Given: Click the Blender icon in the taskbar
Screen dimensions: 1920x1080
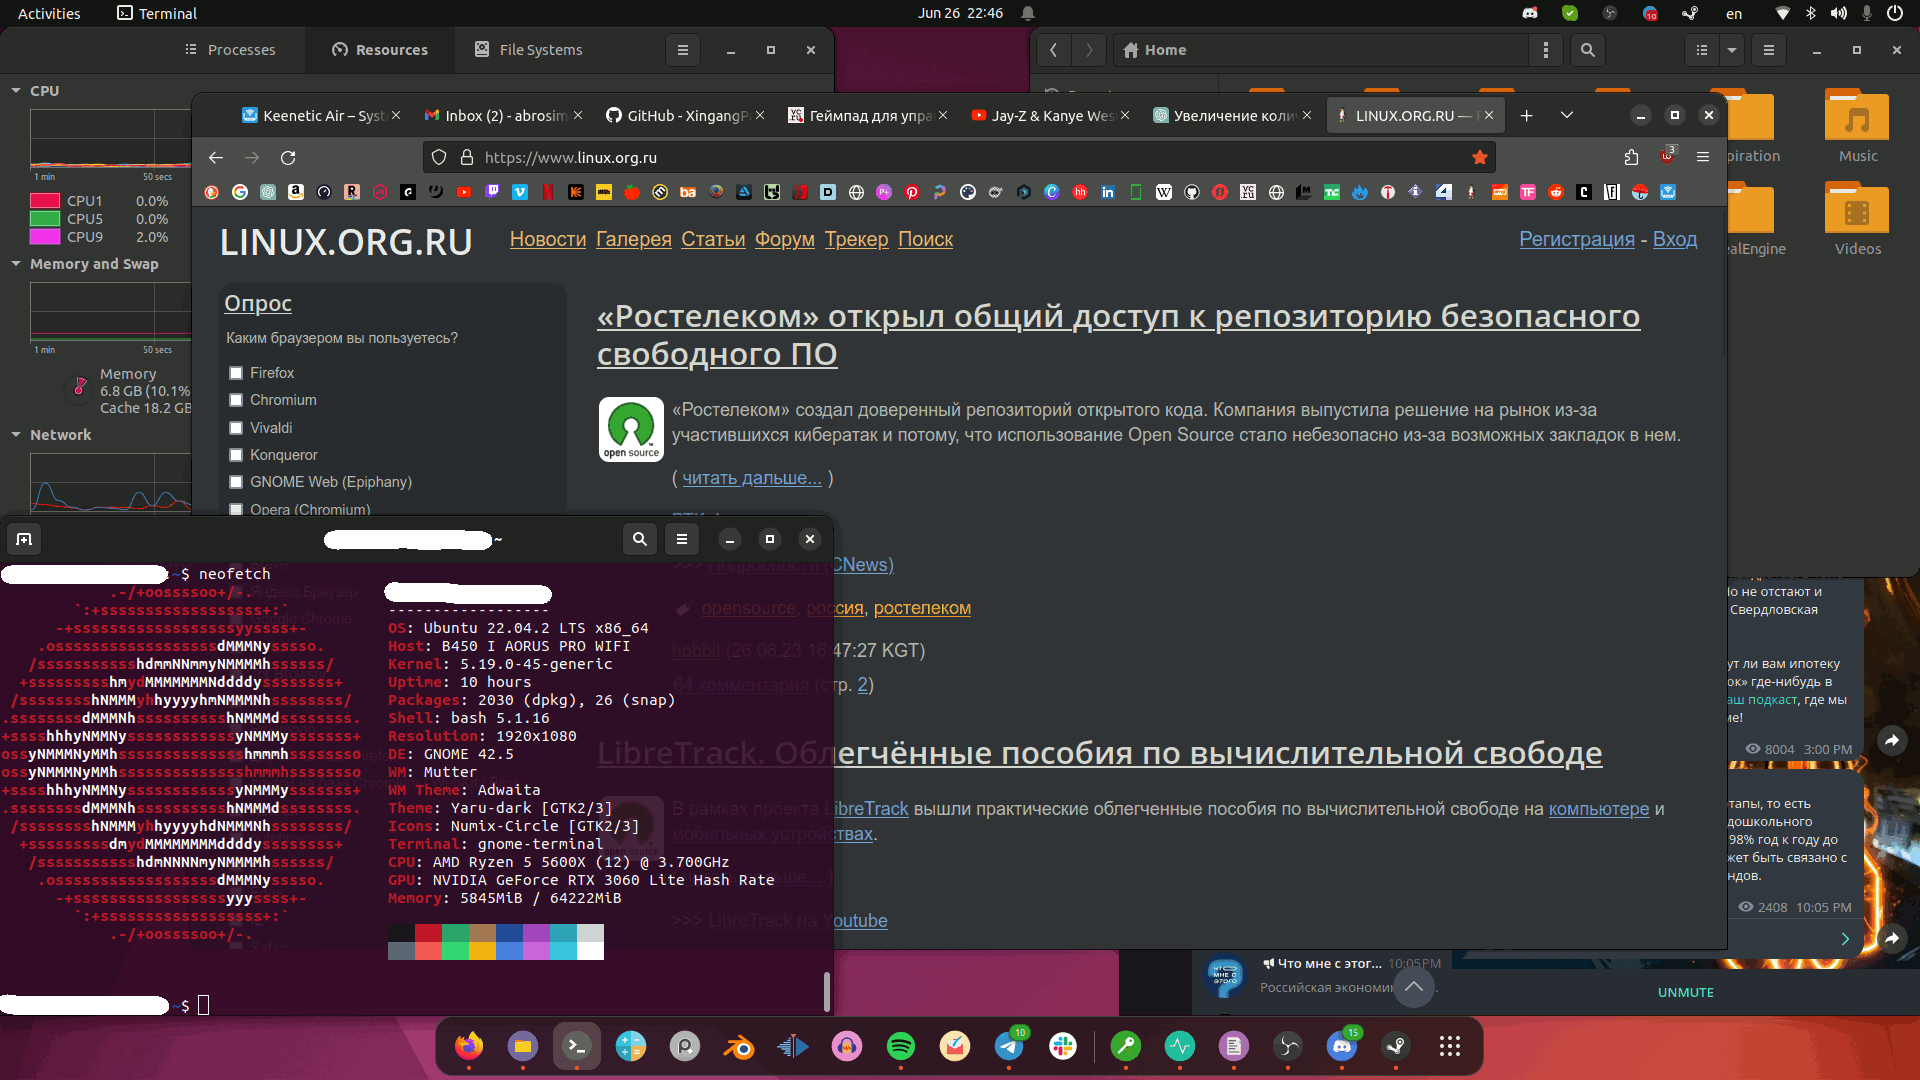Looking at the screenshot, I should click(x=737, y=1047).
